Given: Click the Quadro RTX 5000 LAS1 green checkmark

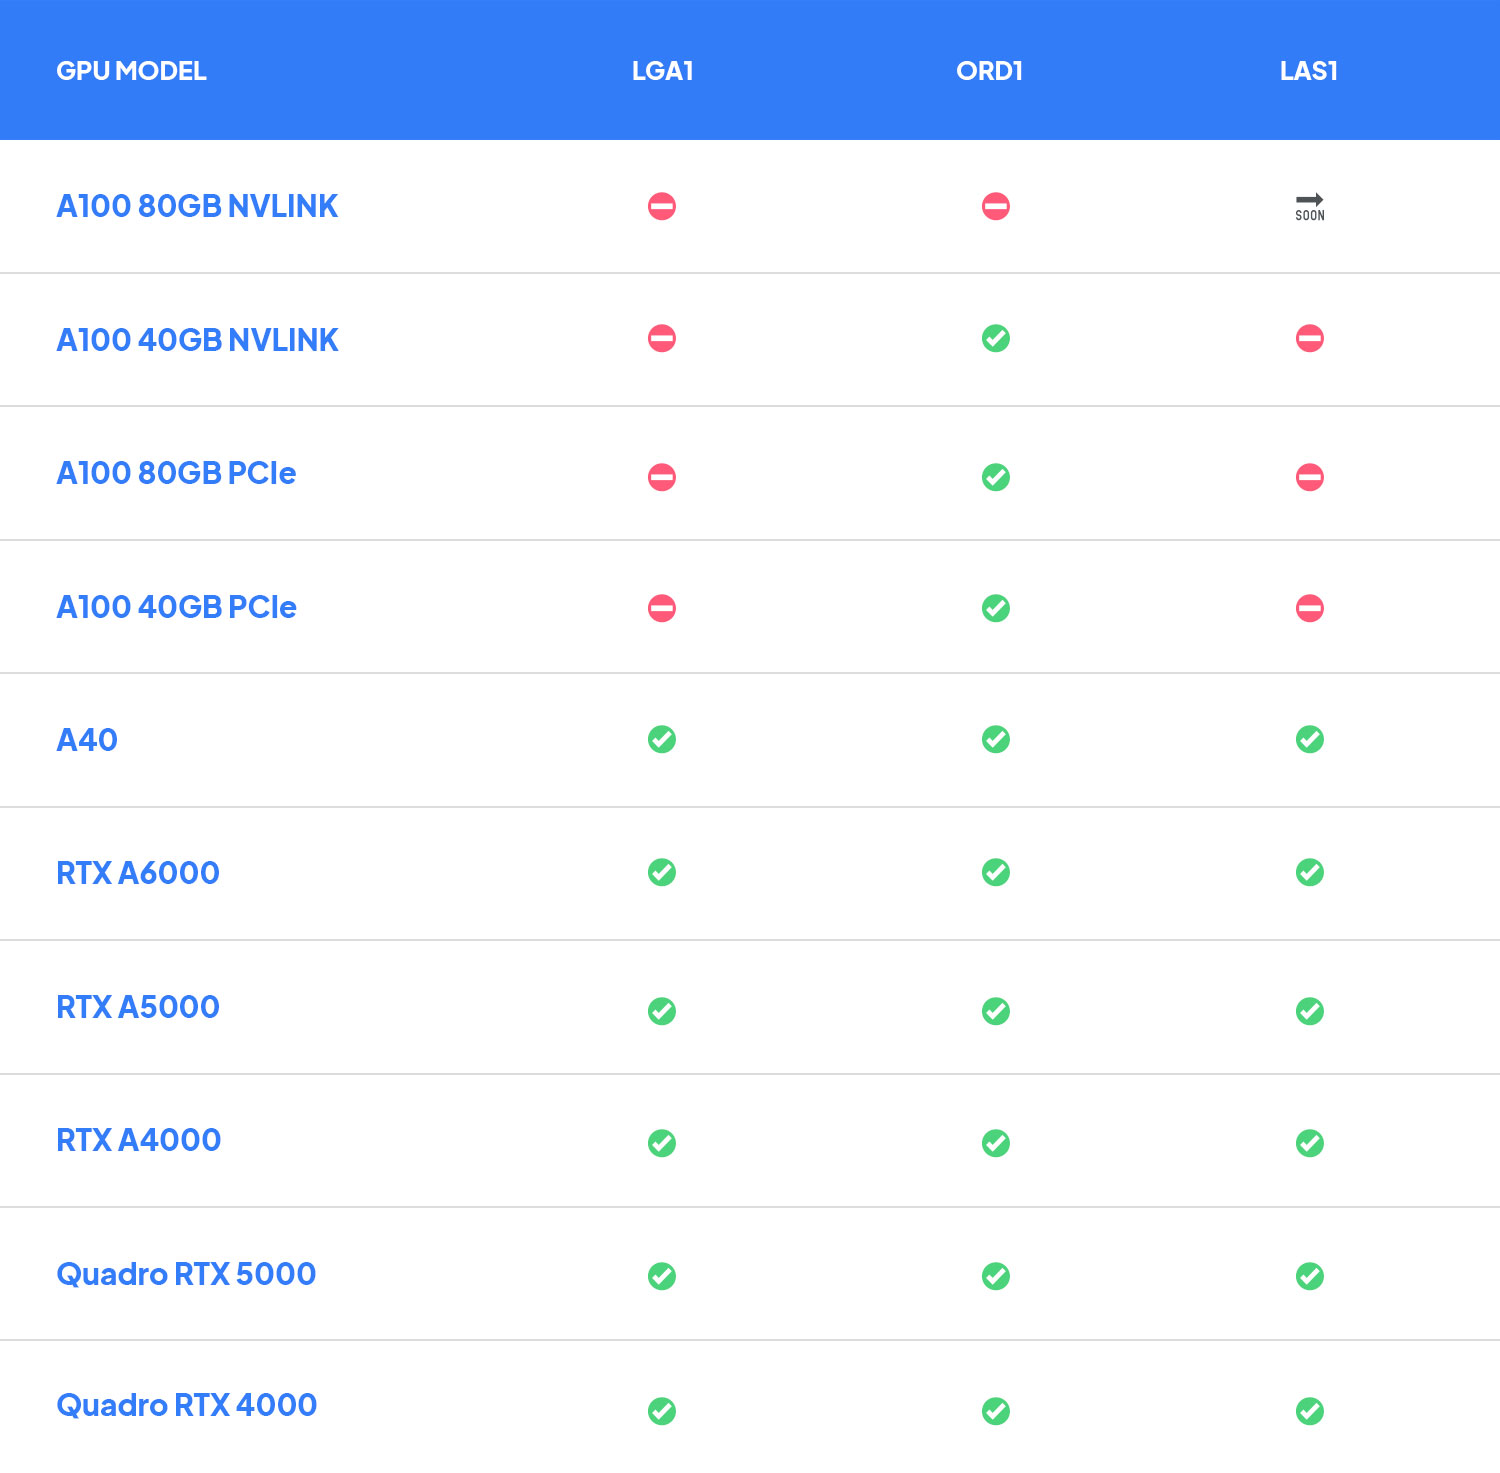Looking at the screenshot, I should 1310,1276.
